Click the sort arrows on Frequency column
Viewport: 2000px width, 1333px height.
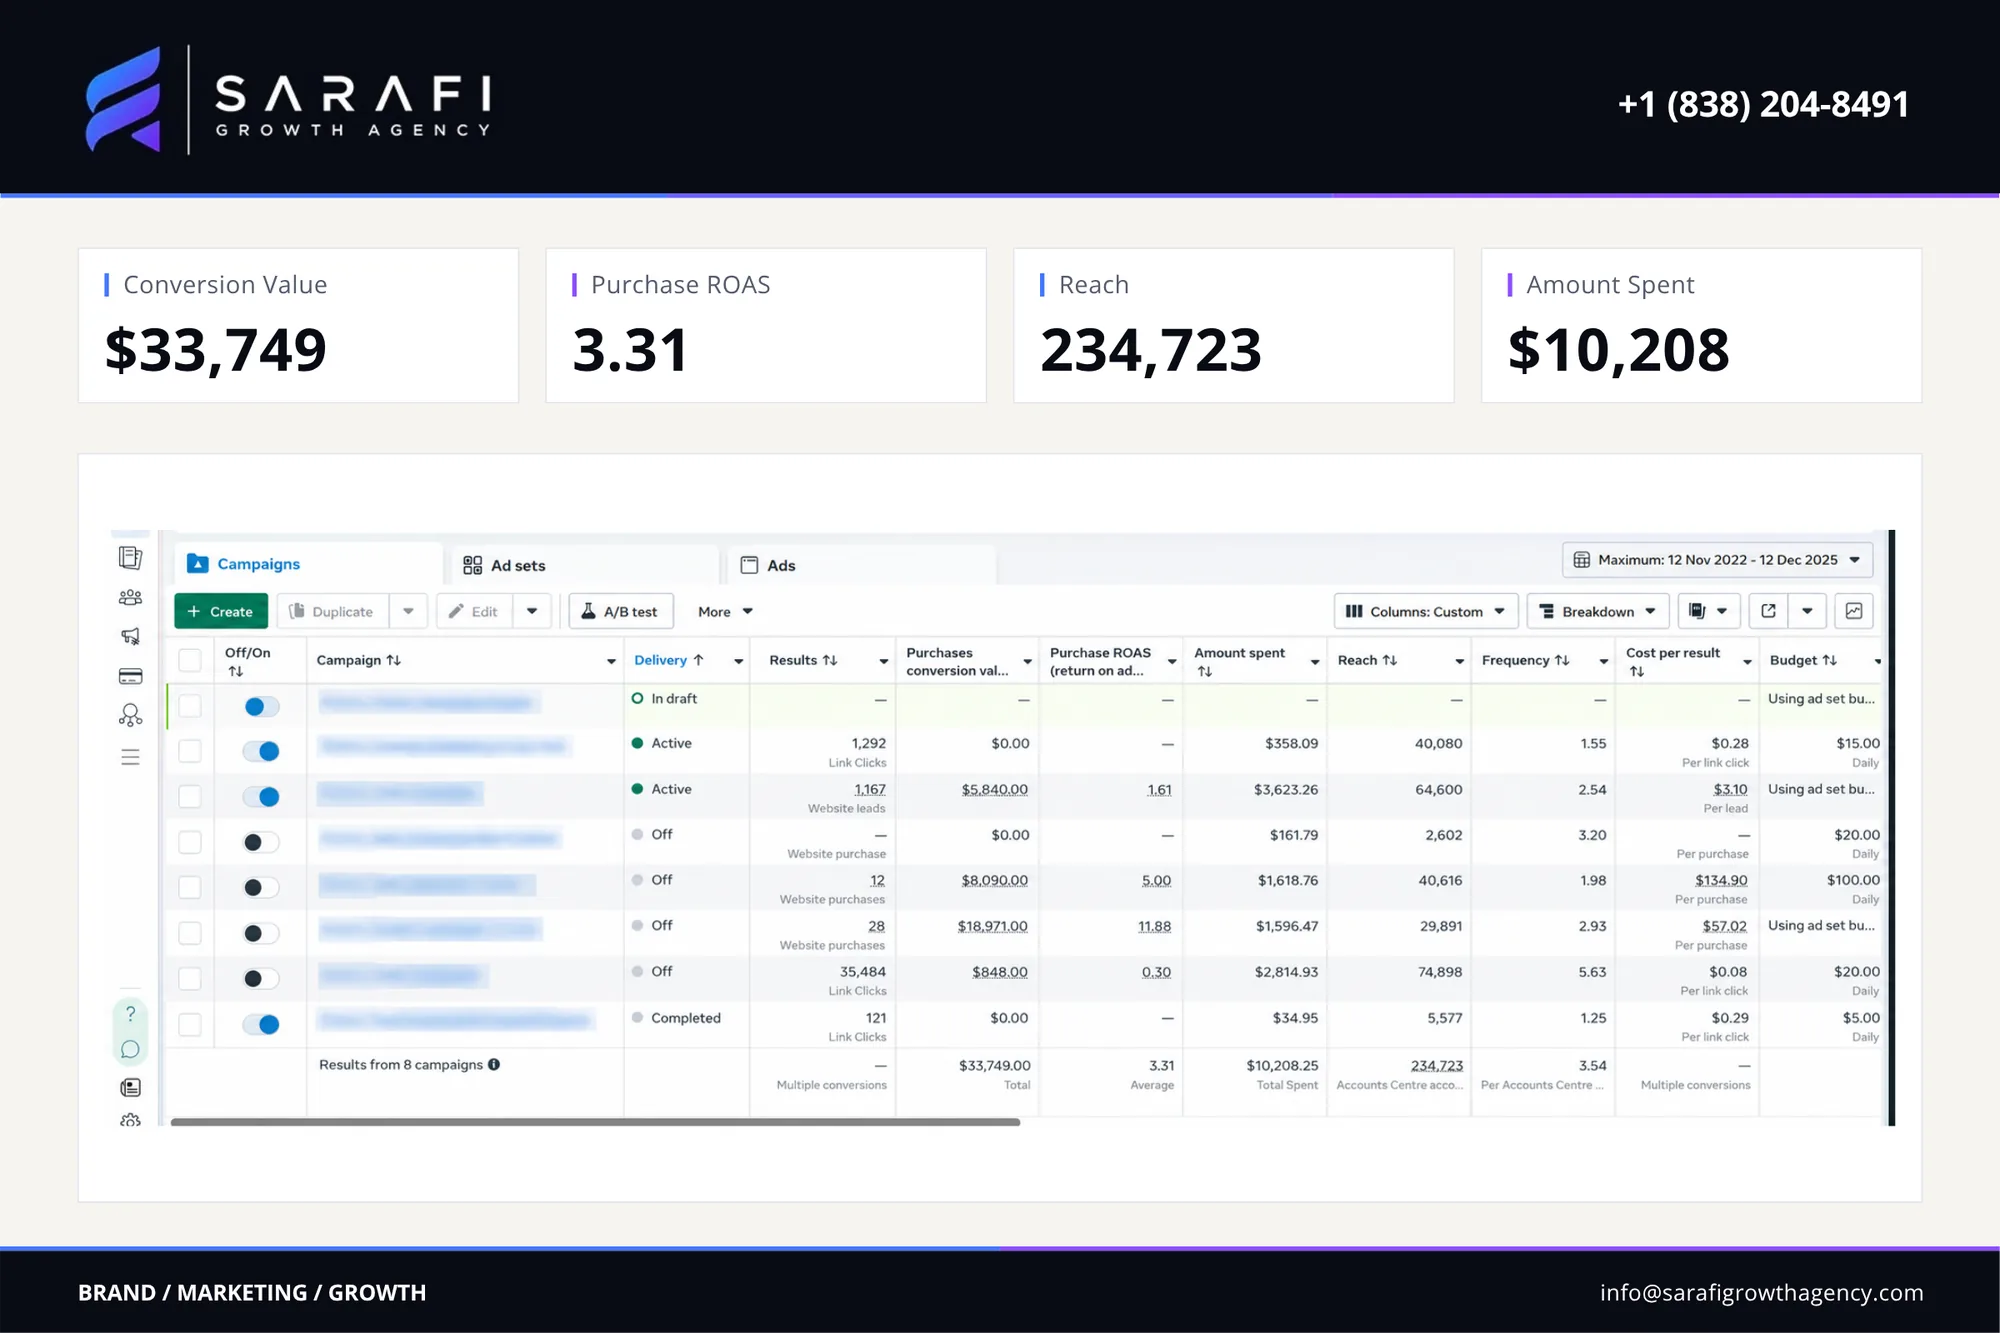tap(1562, 660)
